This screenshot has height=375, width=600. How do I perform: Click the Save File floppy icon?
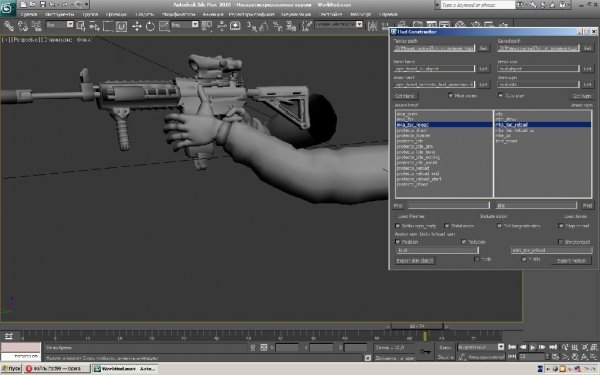pyautogui.click(x=42, y=5)
